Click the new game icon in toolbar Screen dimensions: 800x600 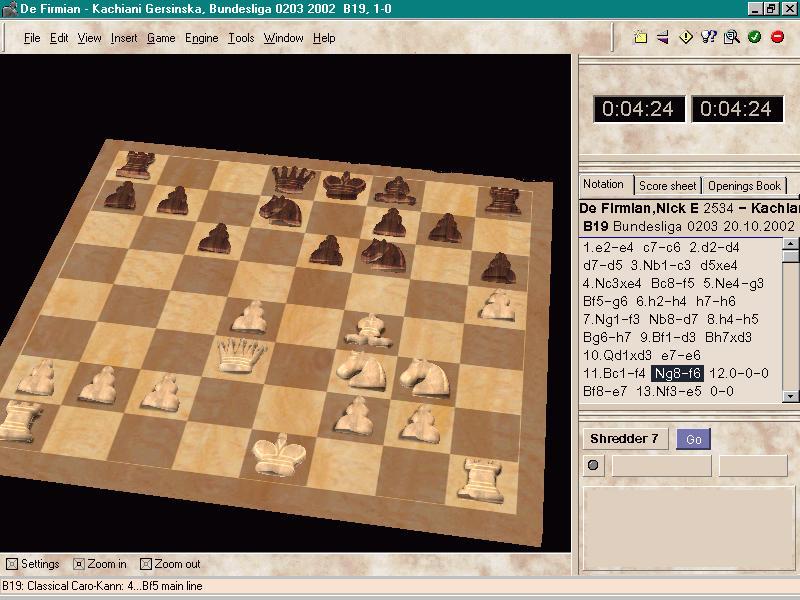tap(641, 38)
